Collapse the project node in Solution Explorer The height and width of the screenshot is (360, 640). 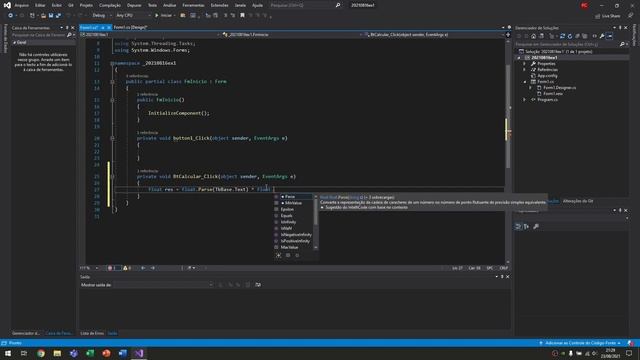519,58
